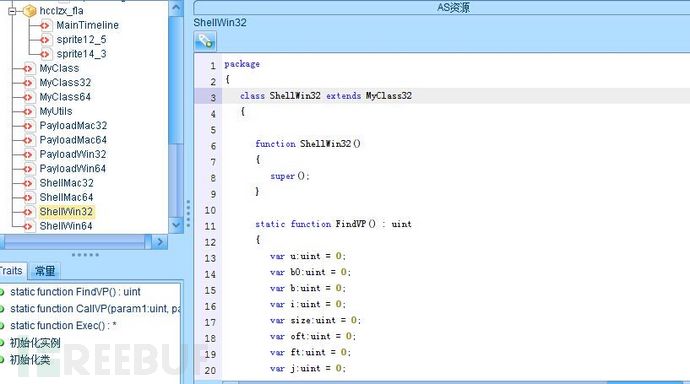Click the vertical panel splitter dots
Viewport: 690px width, 384px height.
click(188, 214)
